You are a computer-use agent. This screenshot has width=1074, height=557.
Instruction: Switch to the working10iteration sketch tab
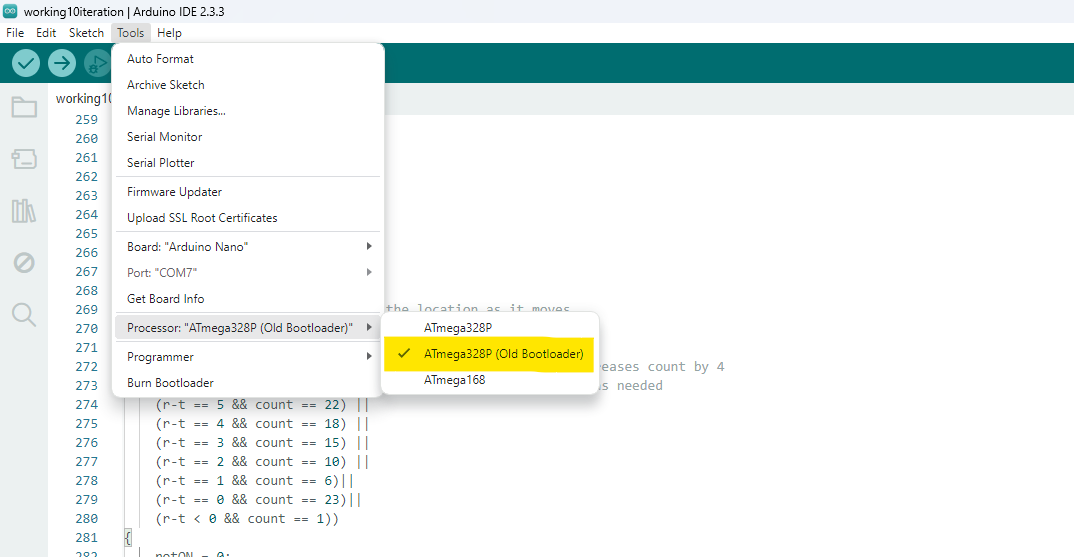click(x=82, y=99)
